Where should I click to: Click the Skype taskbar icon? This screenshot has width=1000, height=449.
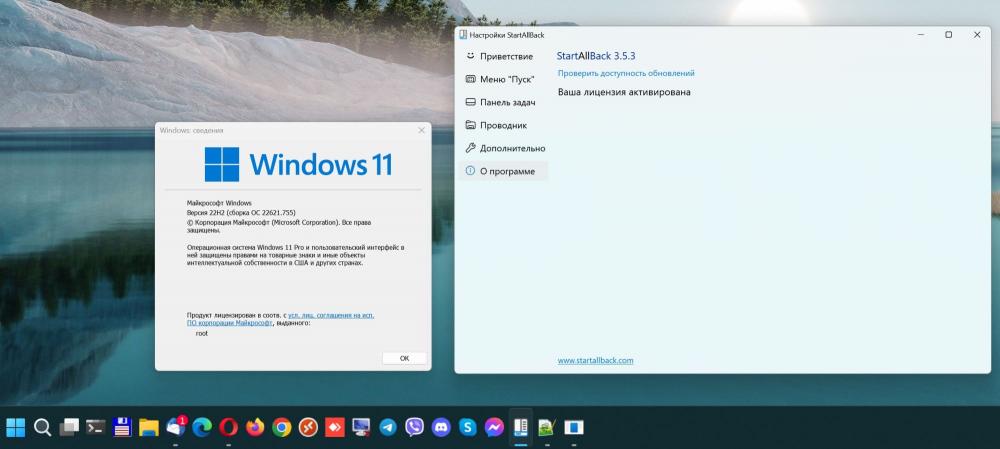467,427
